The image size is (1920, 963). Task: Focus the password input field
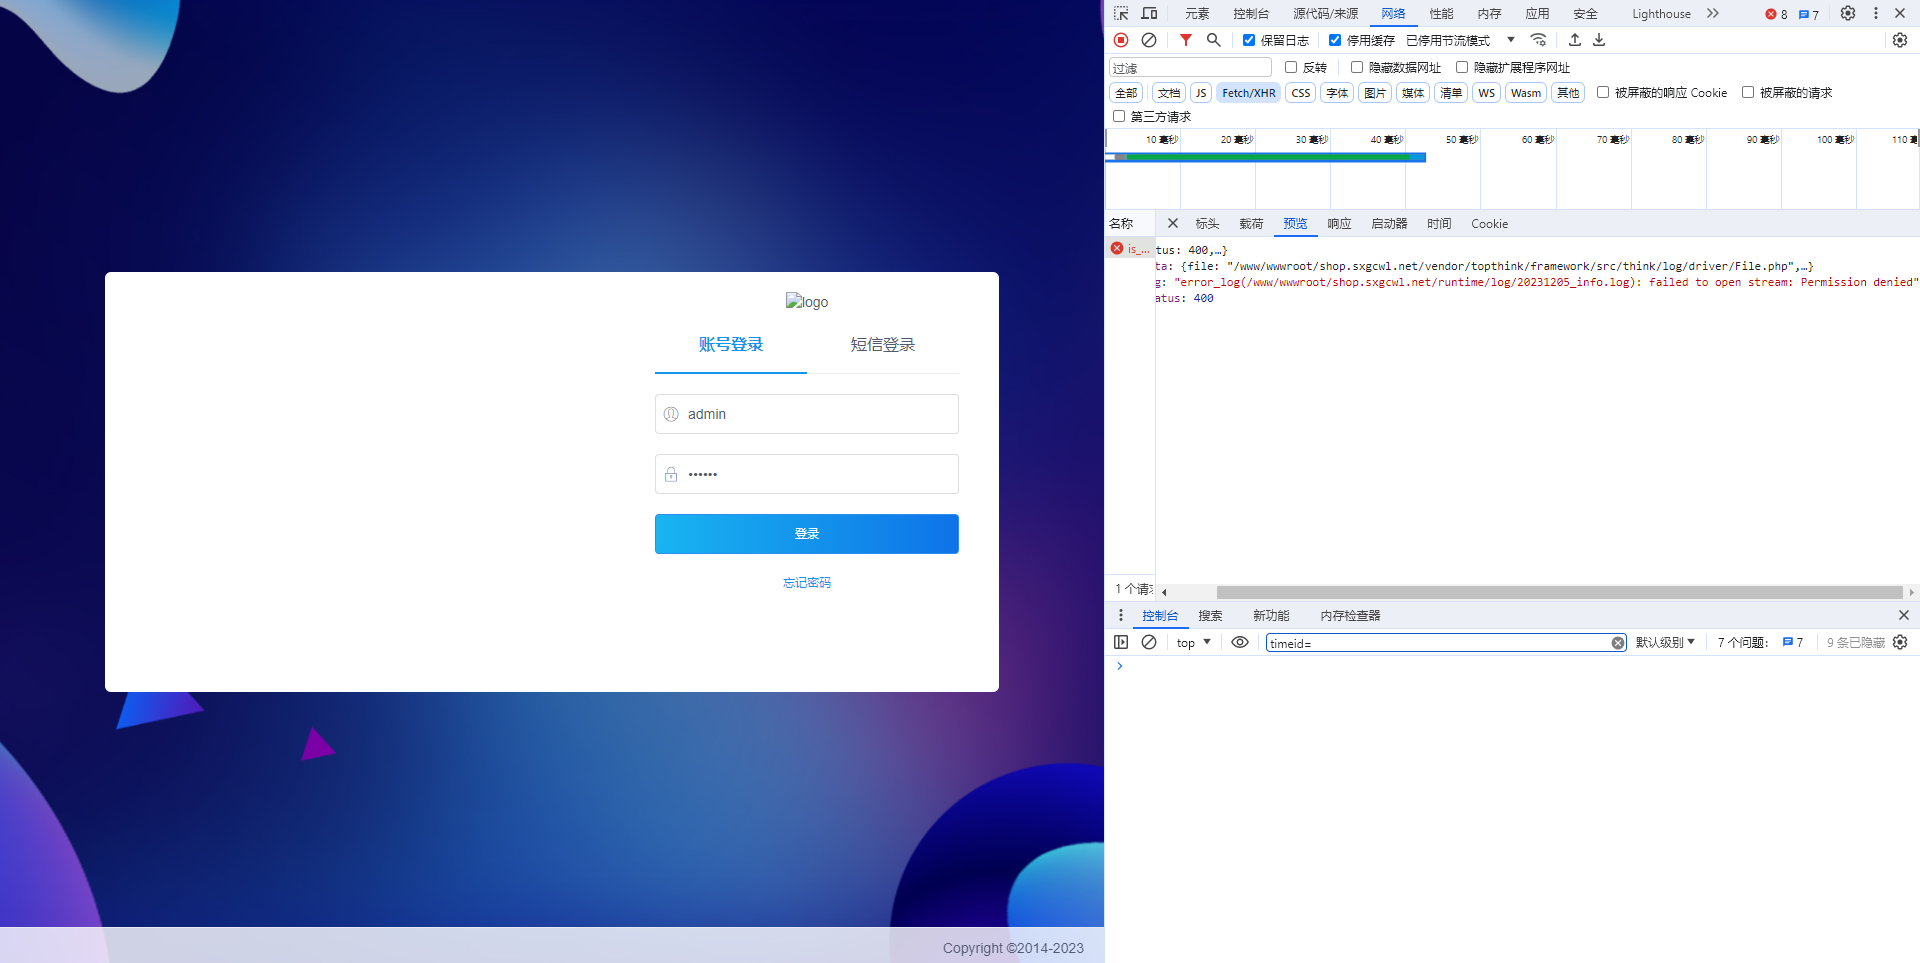(x=807, y=474)
